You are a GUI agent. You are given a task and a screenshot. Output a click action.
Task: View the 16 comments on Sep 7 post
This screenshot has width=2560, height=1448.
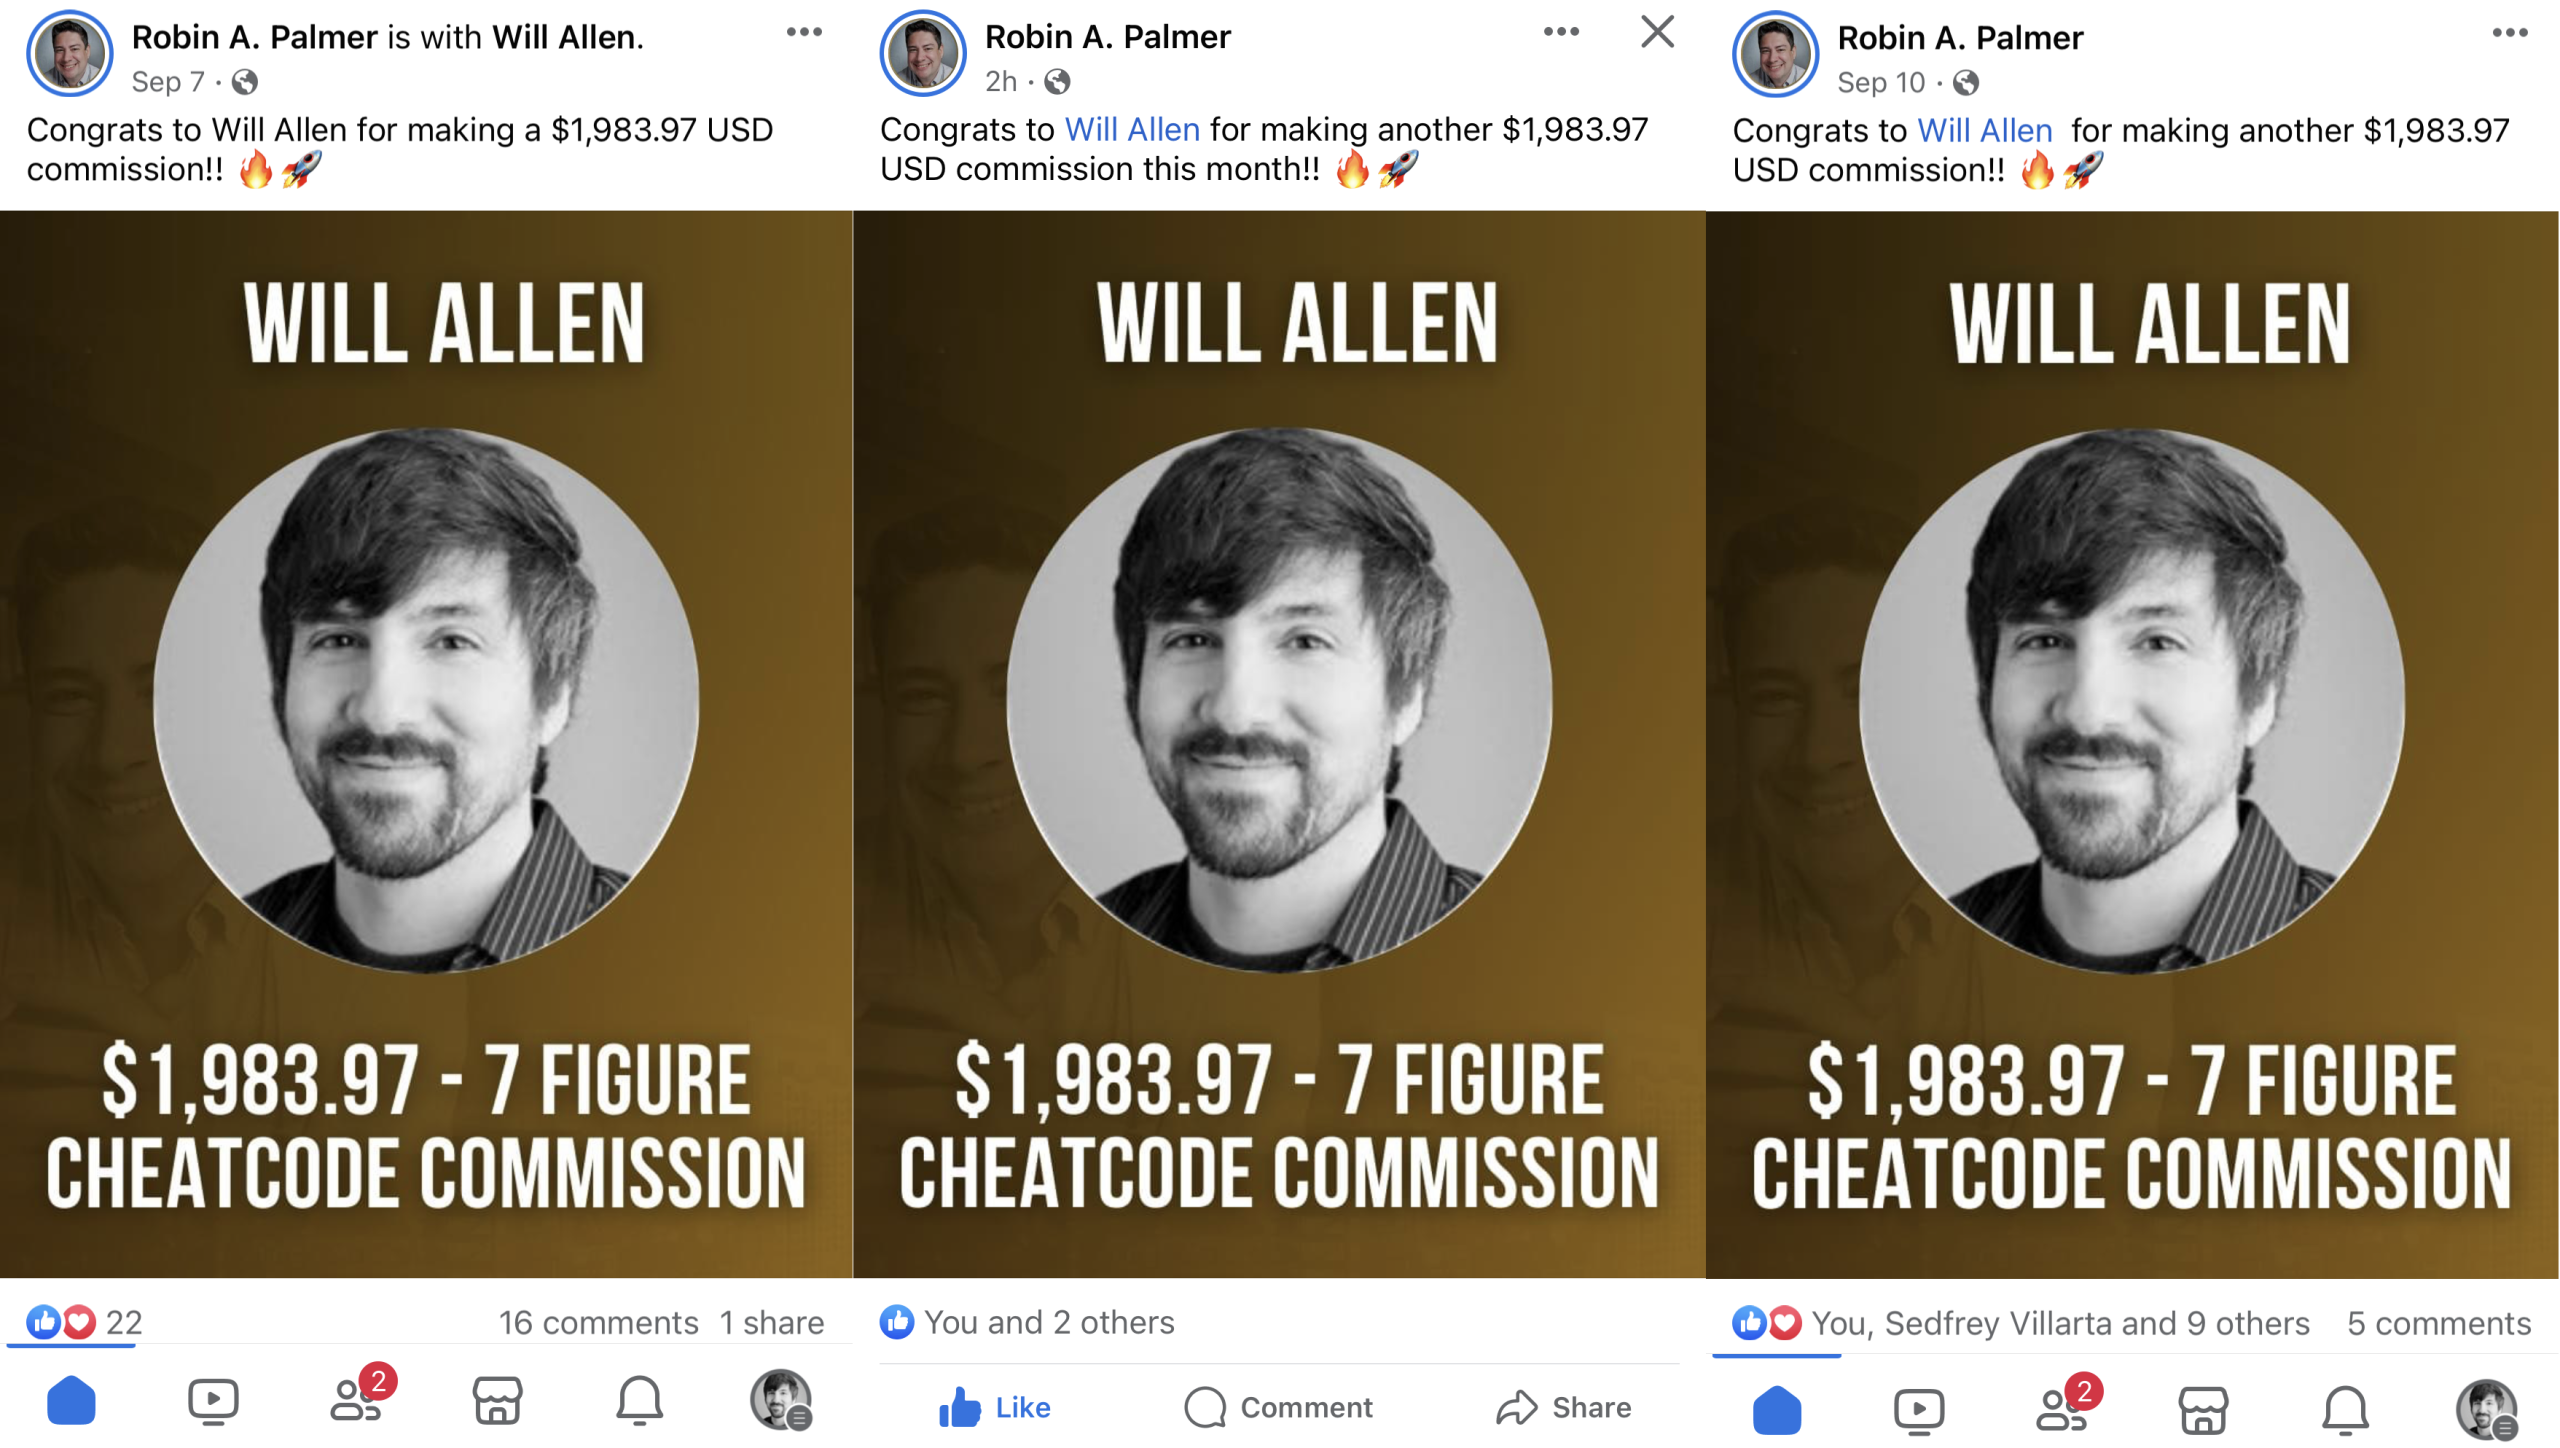pyautogui.click(x=598, y=1322)
